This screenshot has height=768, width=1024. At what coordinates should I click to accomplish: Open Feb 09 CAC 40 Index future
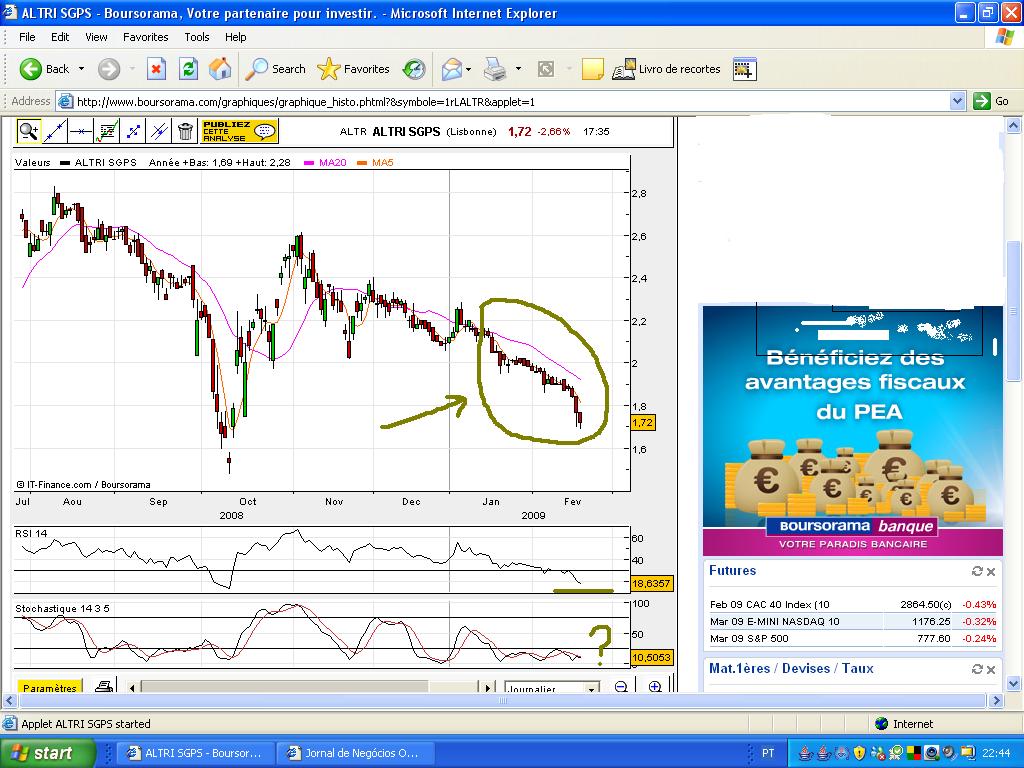[769, 605]
